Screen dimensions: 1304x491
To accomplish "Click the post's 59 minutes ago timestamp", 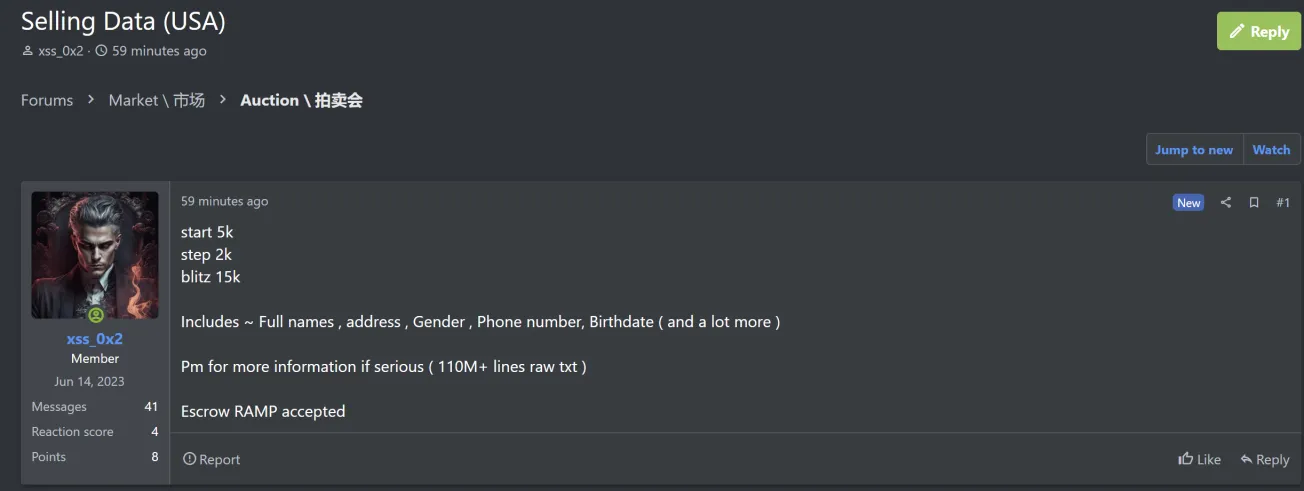I will tap(224, 201).
